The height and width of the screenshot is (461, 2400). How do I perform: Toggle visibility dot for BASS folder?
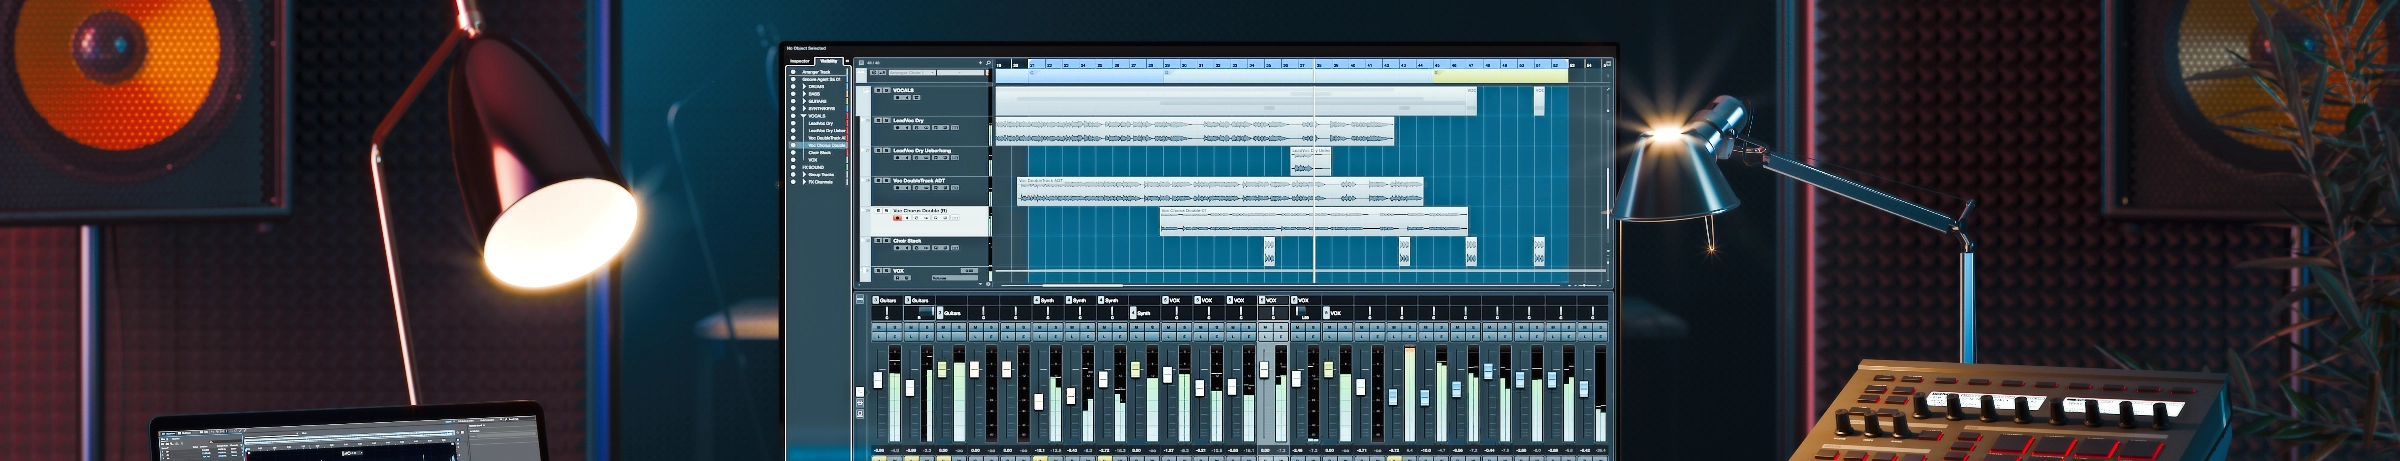click(x=793, y=94)
